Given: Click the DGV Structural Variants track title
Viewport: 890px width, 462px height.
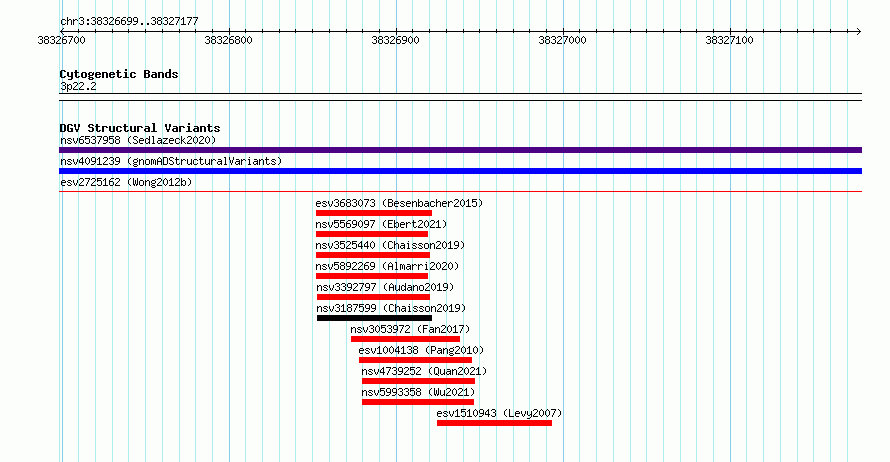Looking at the screenshot, I should pos(140,128).
